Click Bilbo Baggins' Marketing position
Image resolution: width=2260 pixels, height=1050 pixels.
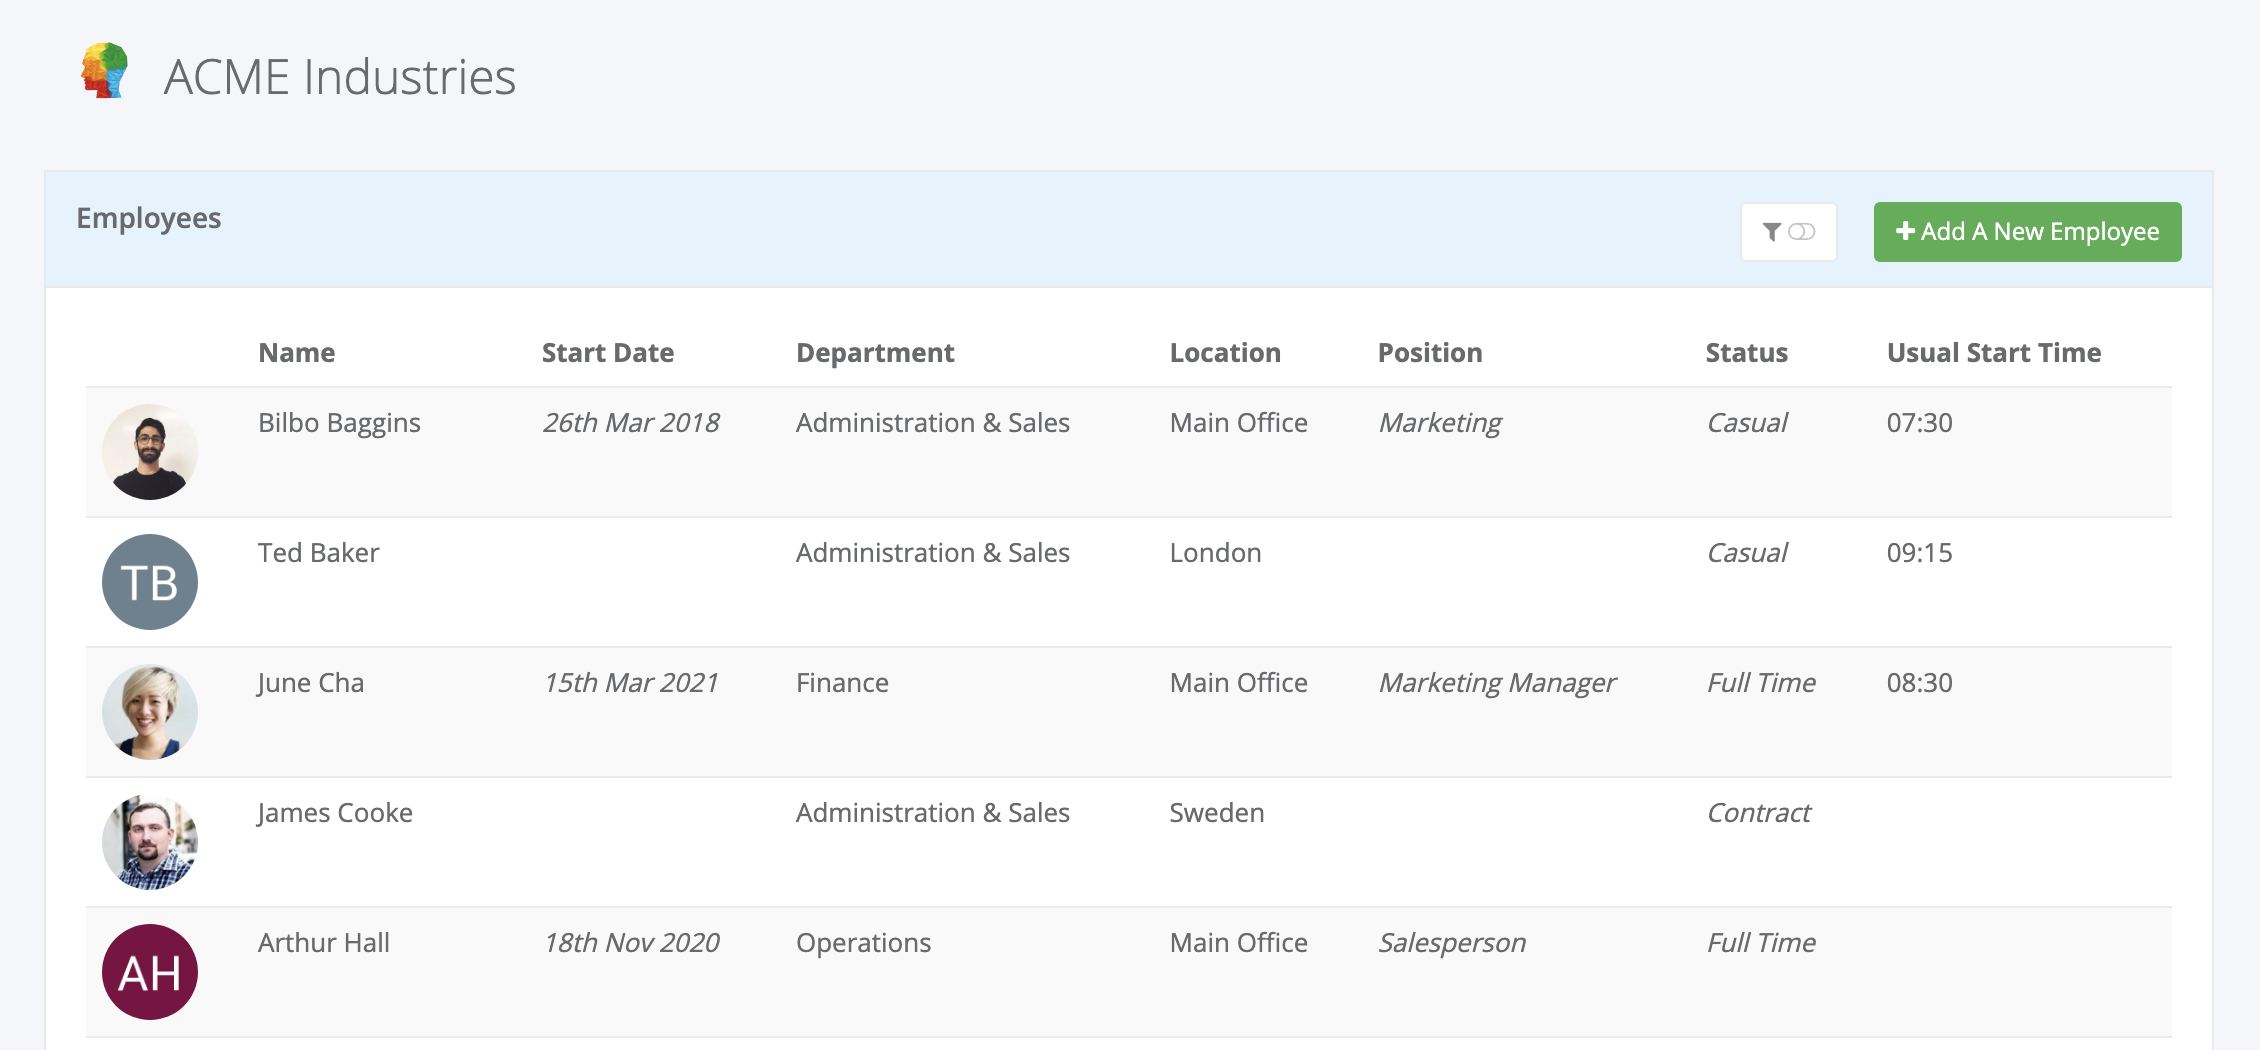coord(1440,423)
